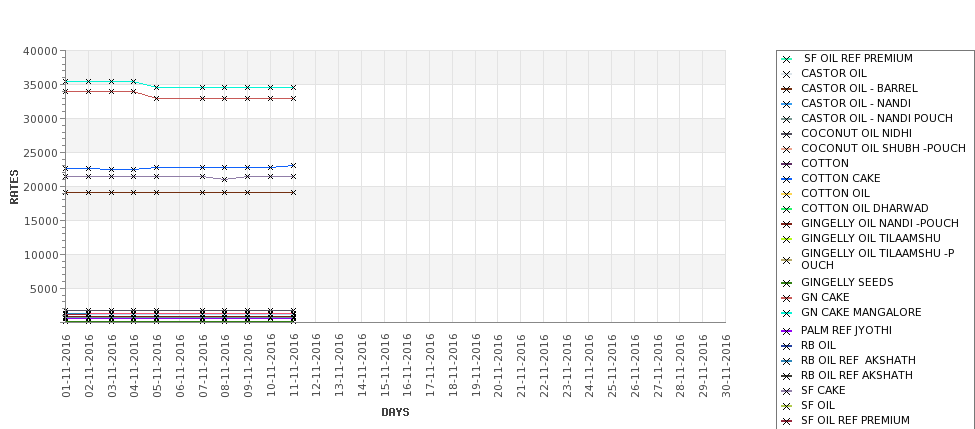975x429 pixels.
Task: Click the COTTON CAKE blue legend marker
Action: (787, 179)
